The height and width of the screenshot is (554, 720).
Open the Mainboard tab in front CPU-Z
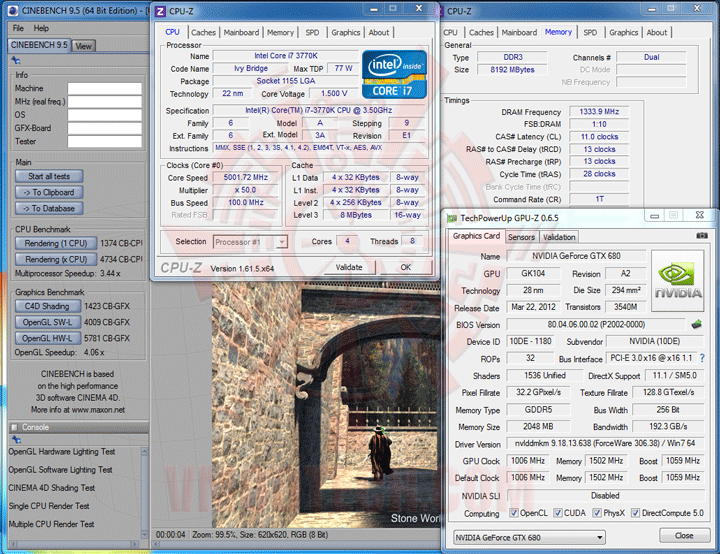point(241,33)
